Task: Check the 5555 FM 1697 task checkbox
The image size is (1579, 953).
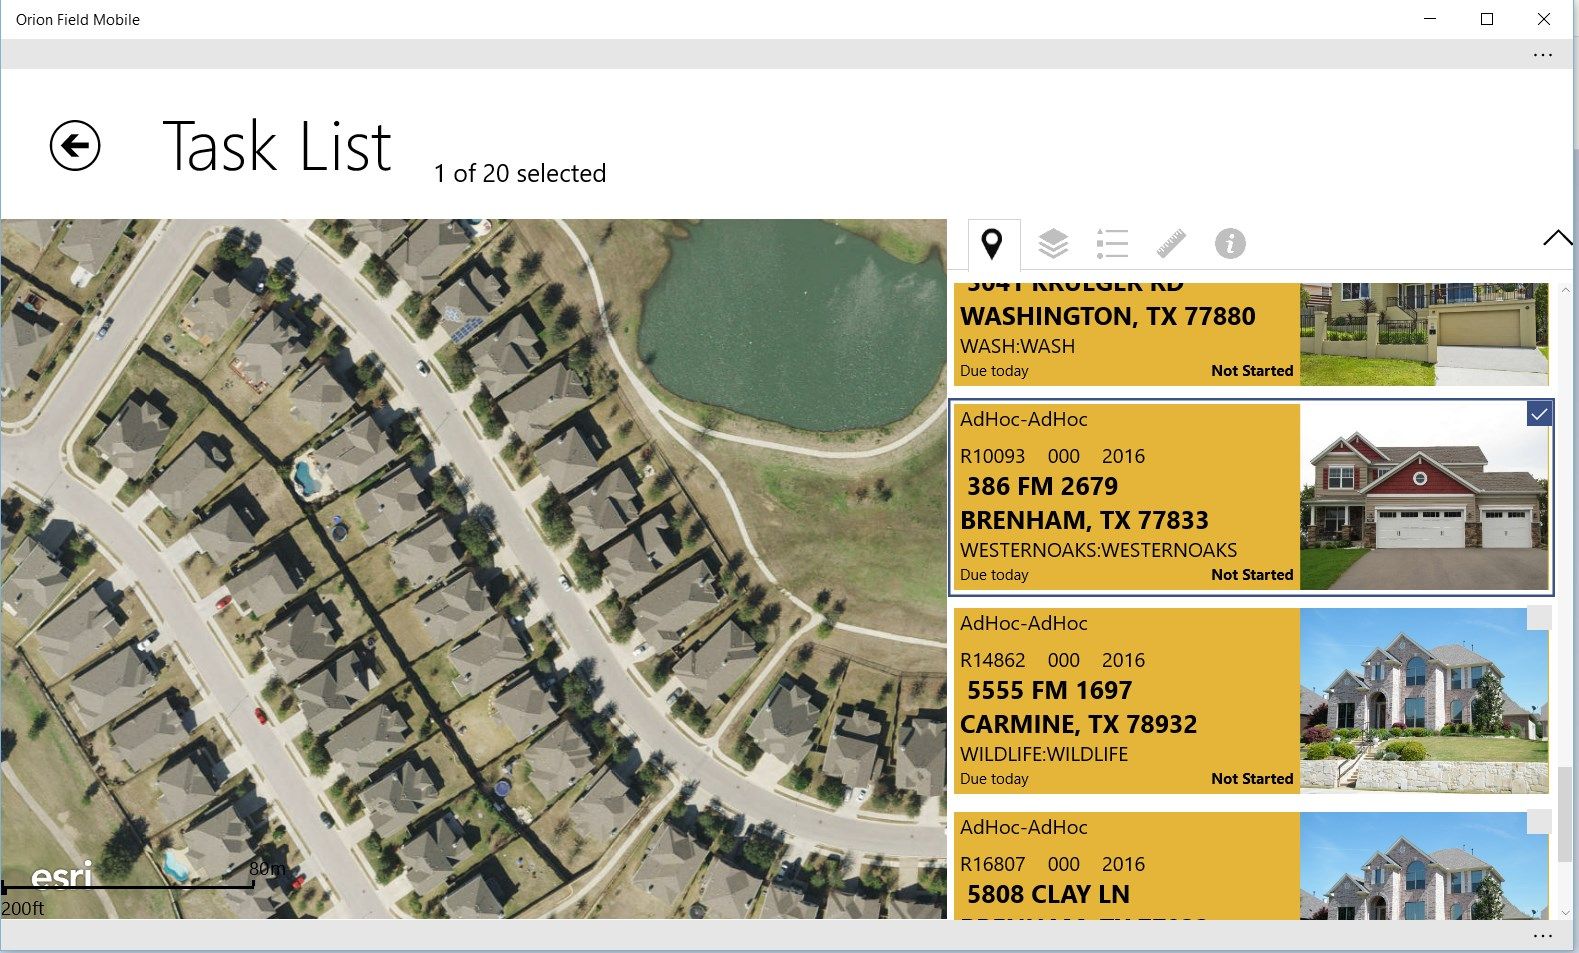Action: (1539, 618)
